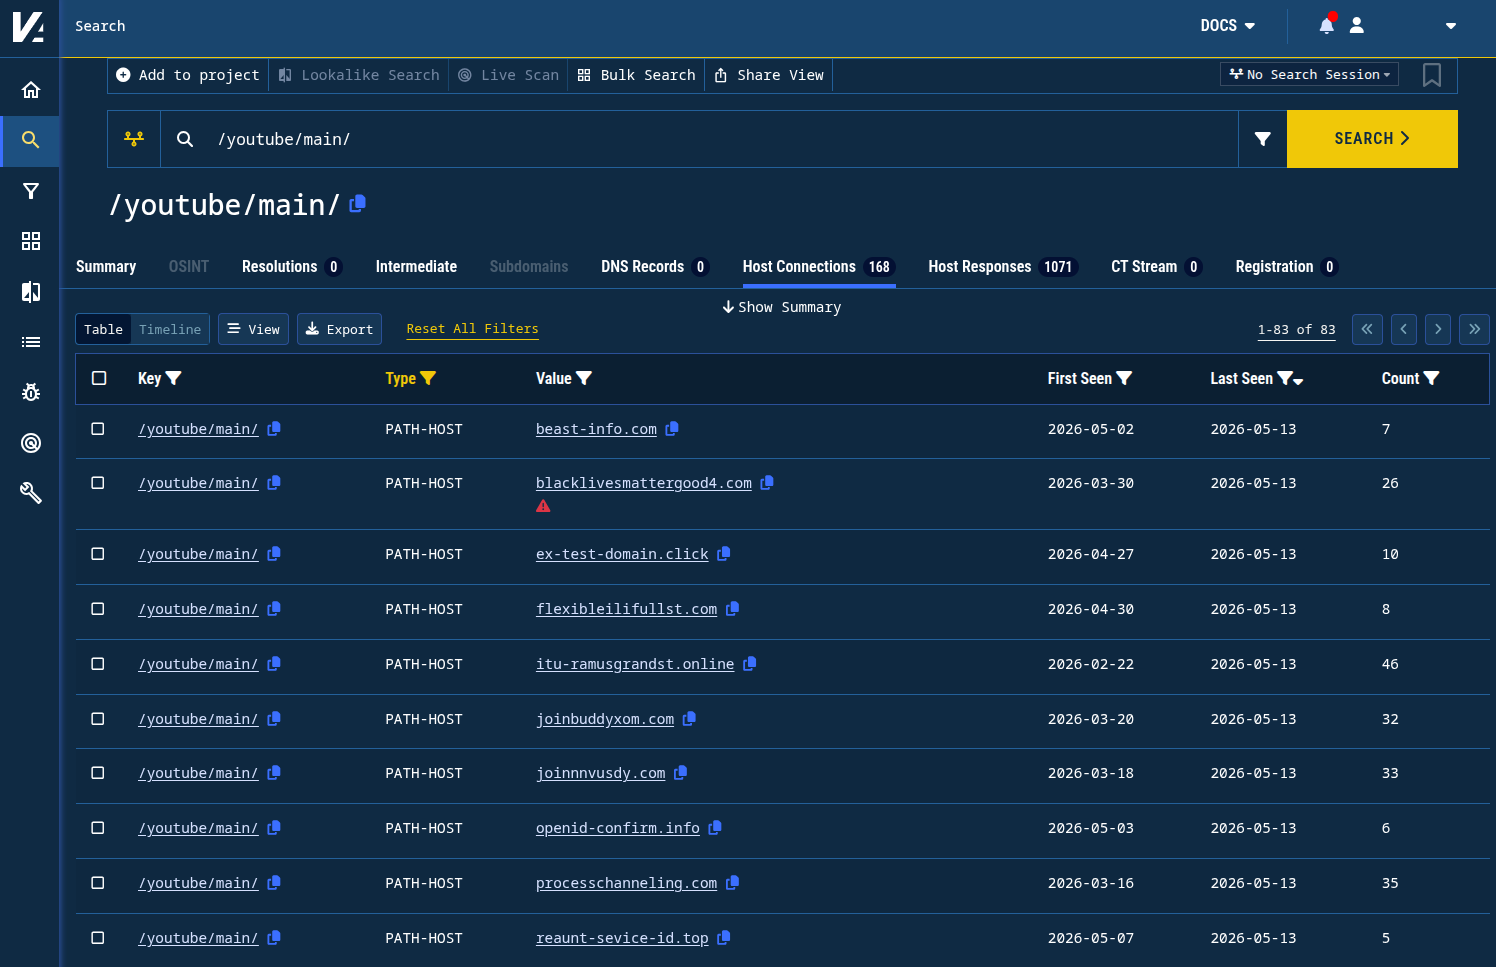
Task: Copy beast-info.com value
Action: [672, 429]
